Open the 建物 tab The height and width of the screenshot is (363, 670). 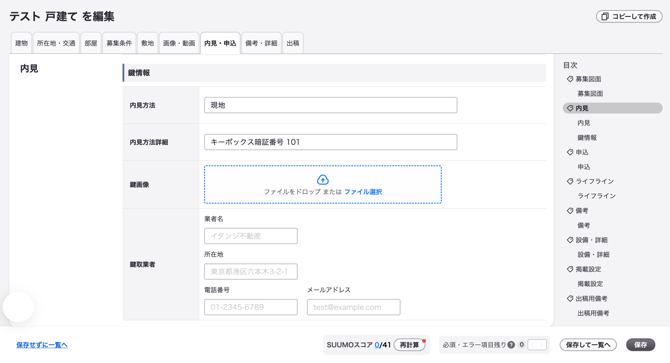[x=21, y=43]
